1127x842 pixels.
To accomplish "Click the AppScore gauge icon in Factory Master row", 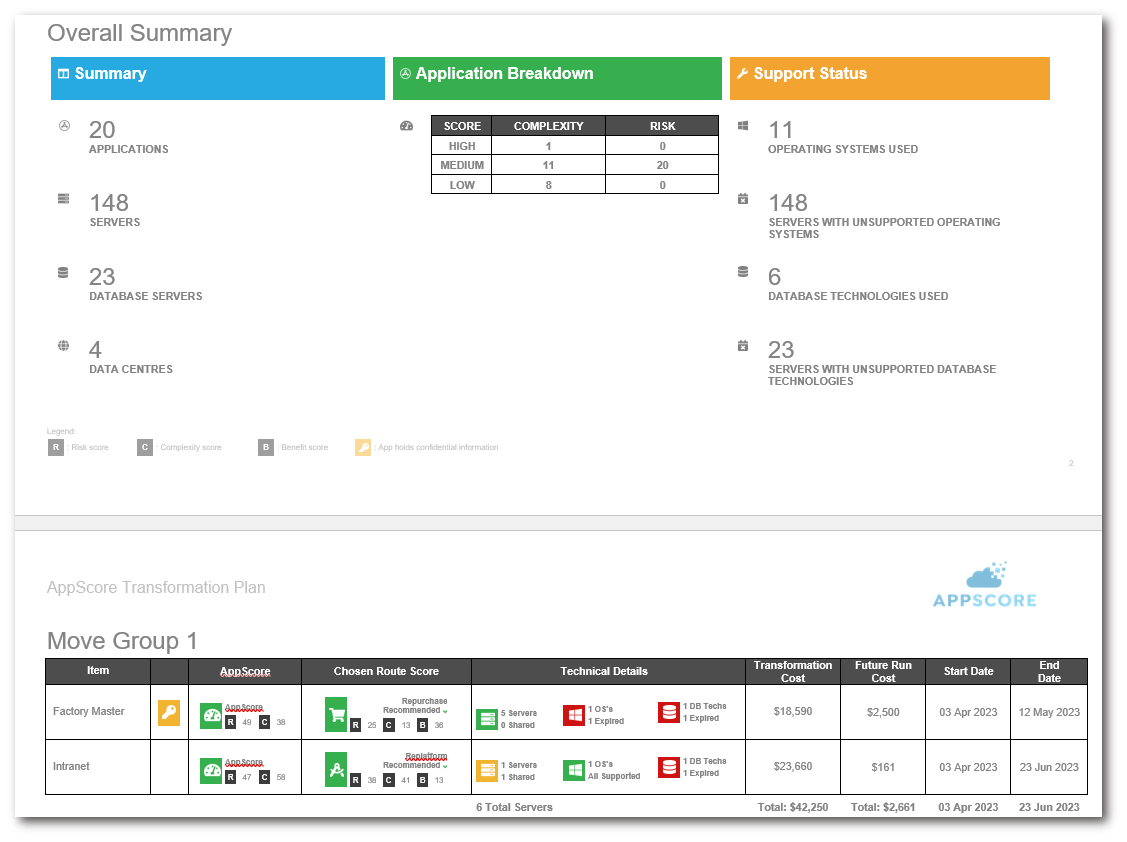I will pos(211,714).
